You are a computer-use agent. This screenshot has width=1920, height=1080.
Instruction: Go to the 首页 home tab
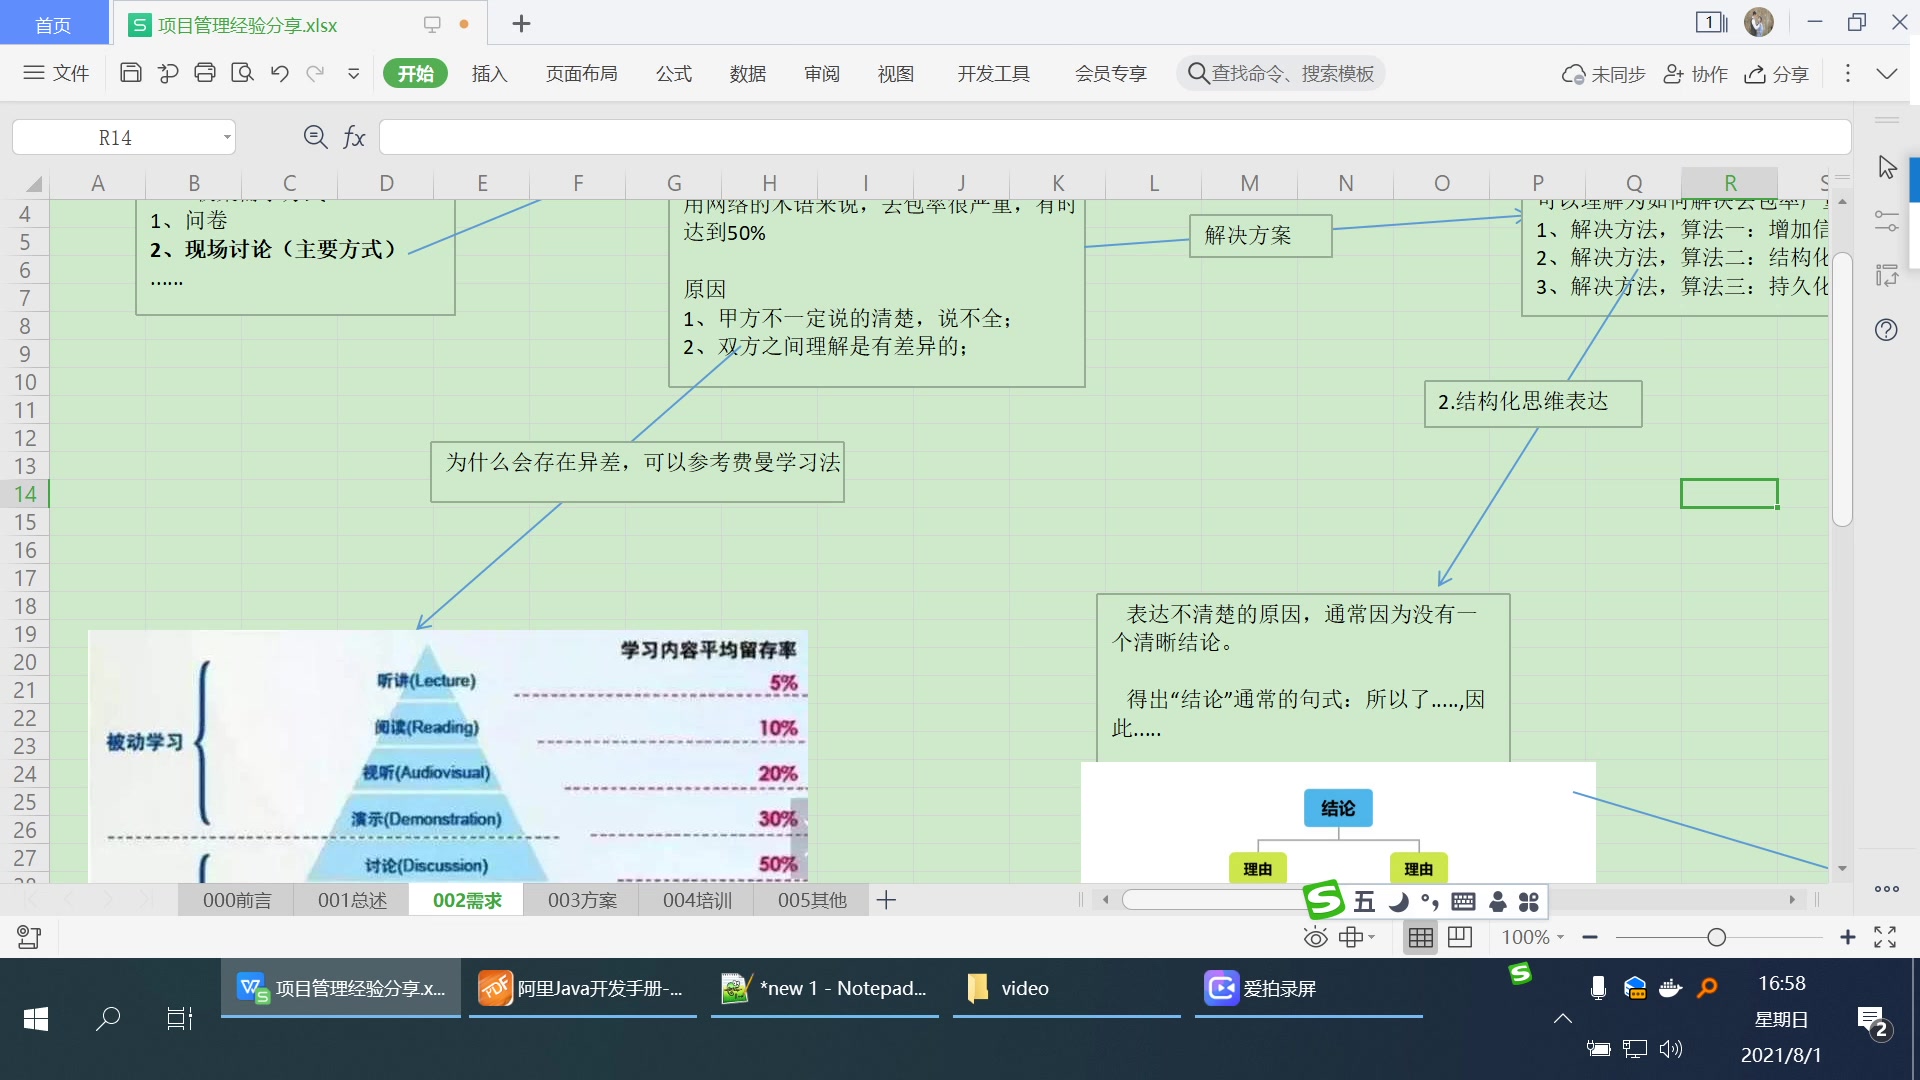pos(53,24)
